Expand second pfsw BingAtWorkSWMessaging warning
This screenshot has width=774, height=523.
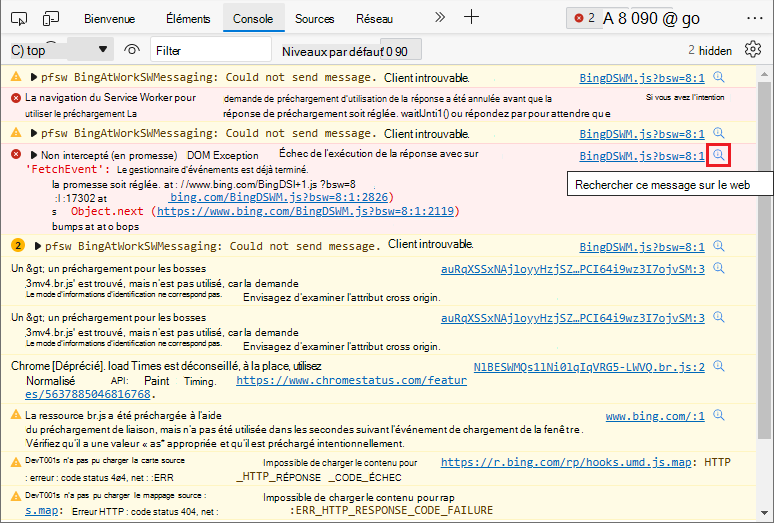34,133
